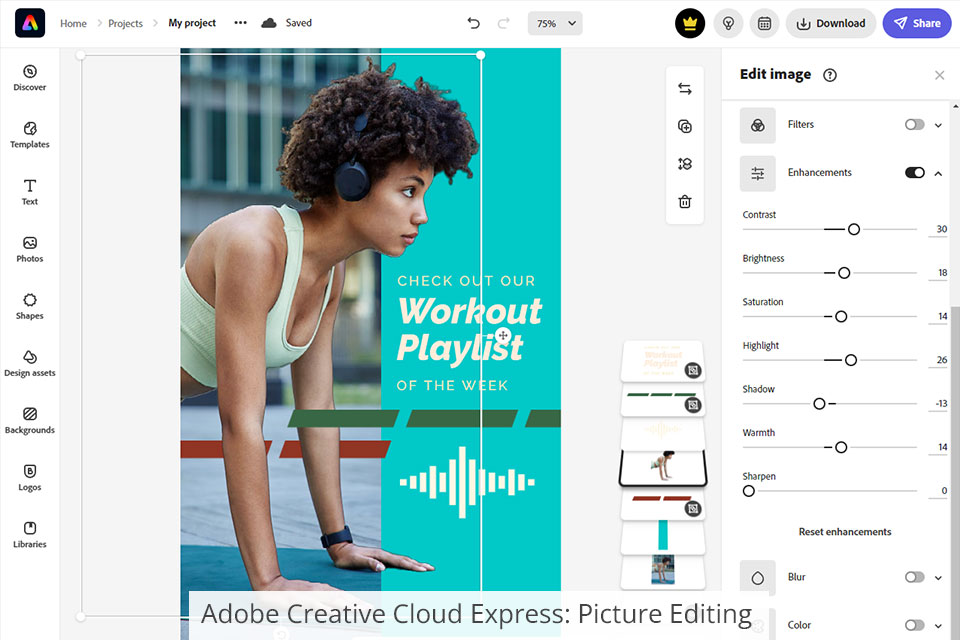
Task: Expand the Blur section
Action: [938, 578]
